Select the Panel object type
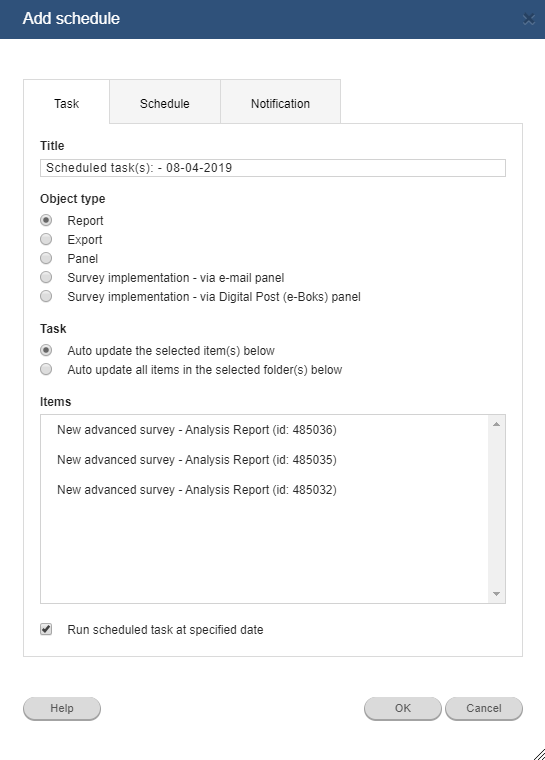The width and height of the screenshot is (545, 760). point(46,258)
